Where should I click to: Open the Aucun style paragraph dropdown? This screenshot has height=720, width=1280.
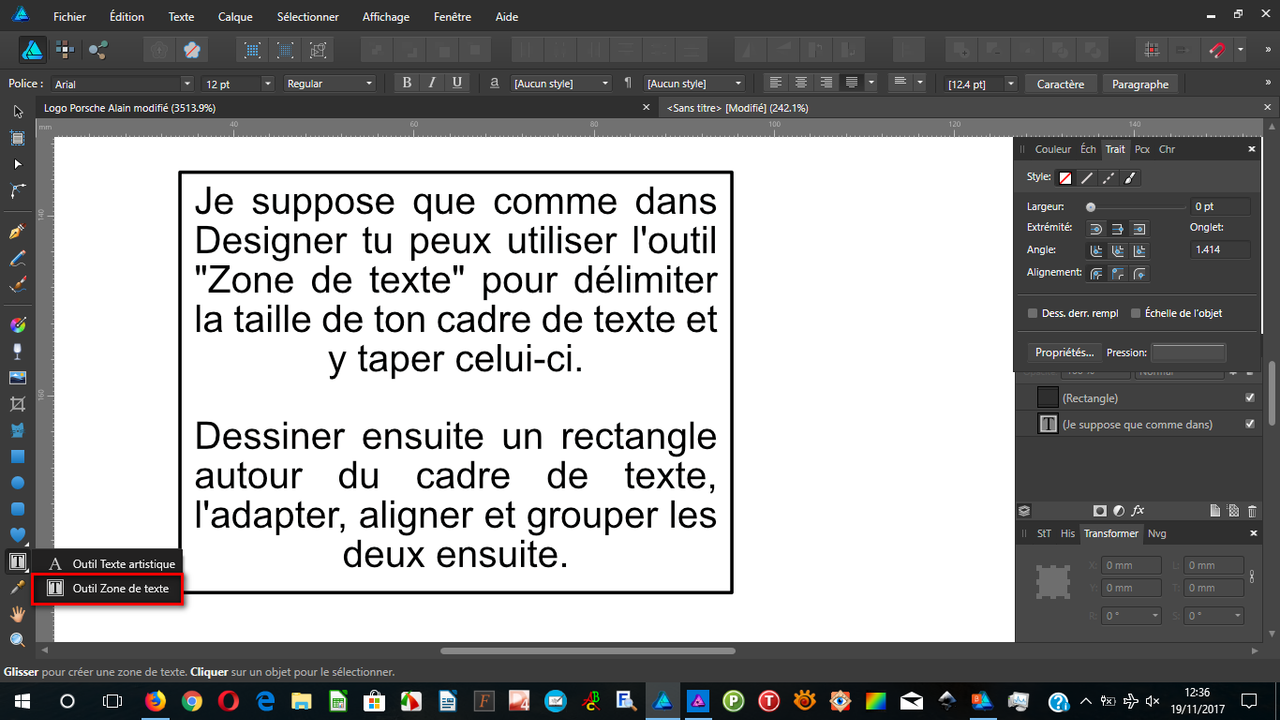coord(737,83)
